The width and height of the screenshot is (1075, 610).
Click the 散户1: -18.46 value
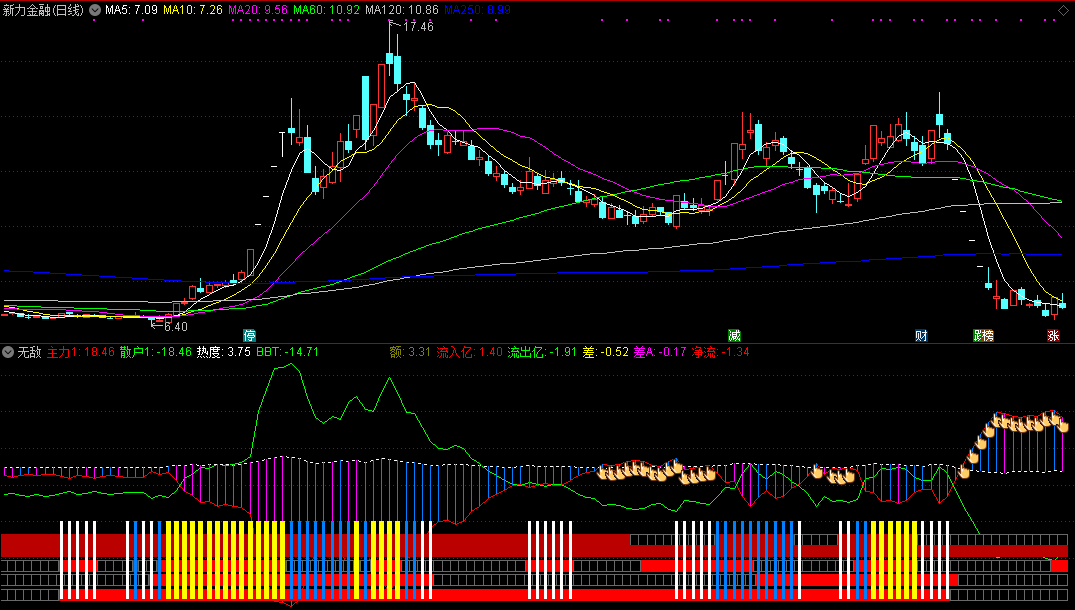[x=156, y=352]
